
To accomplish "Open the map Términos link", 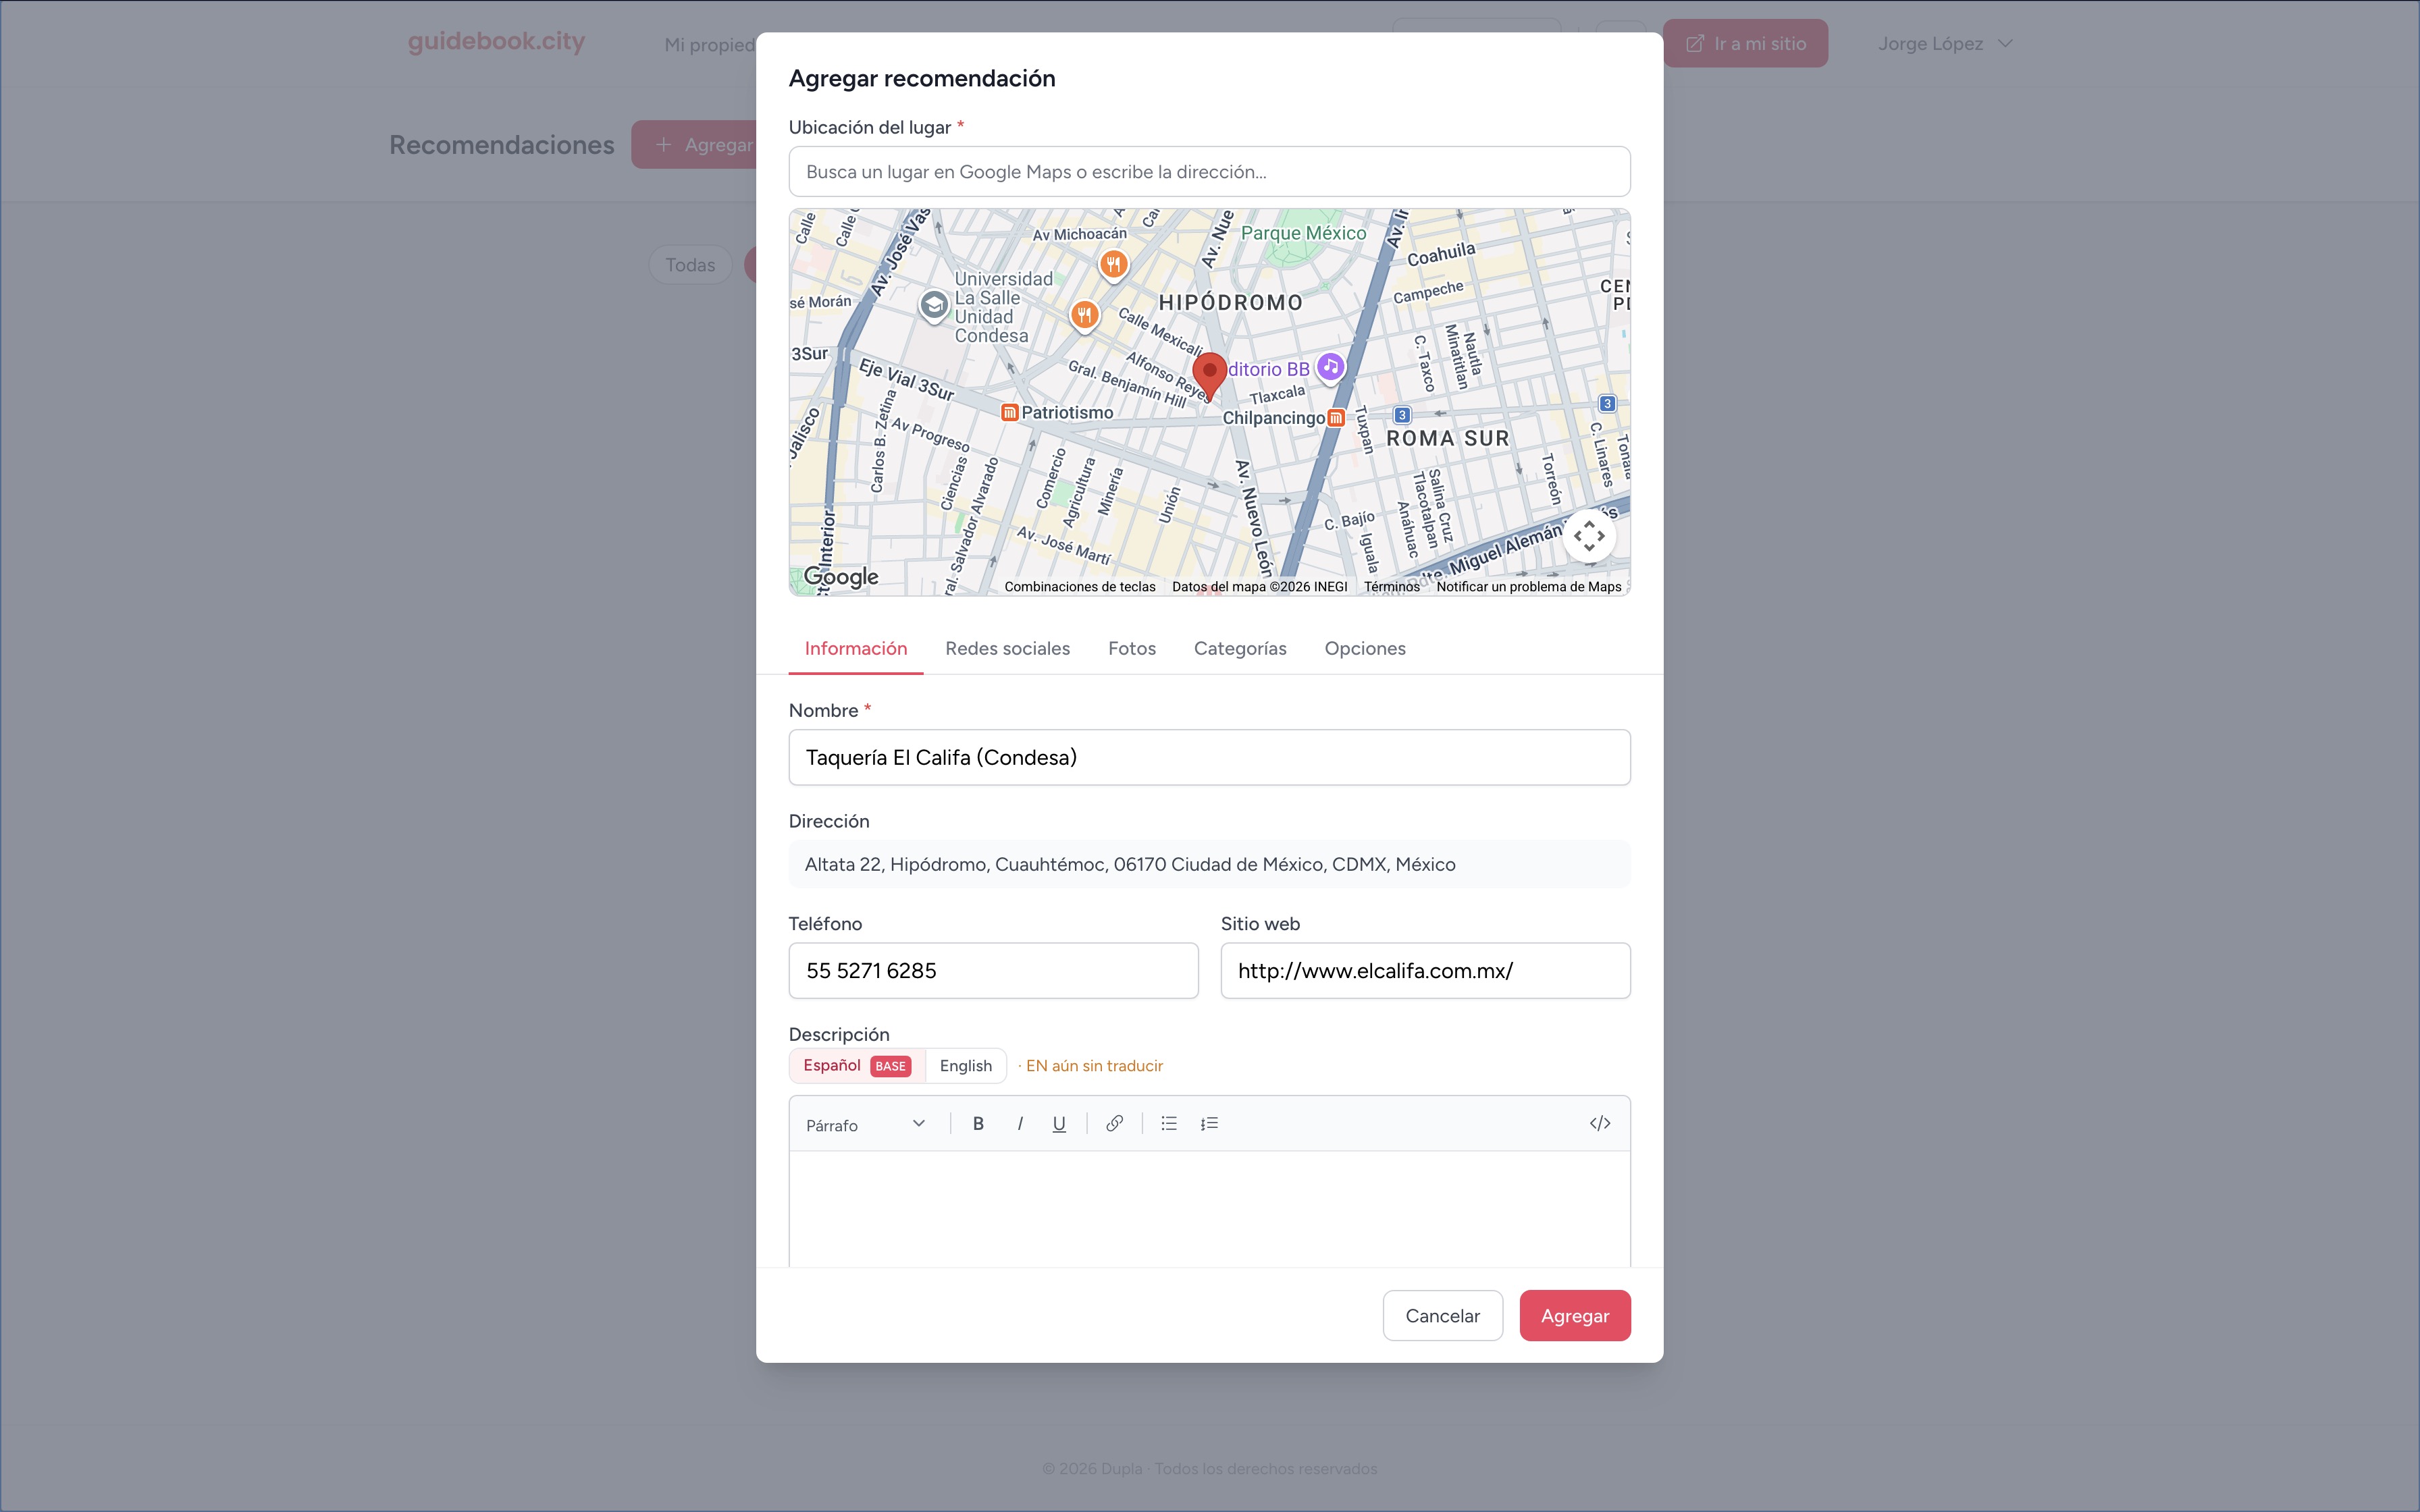I will click(1392, 587).
